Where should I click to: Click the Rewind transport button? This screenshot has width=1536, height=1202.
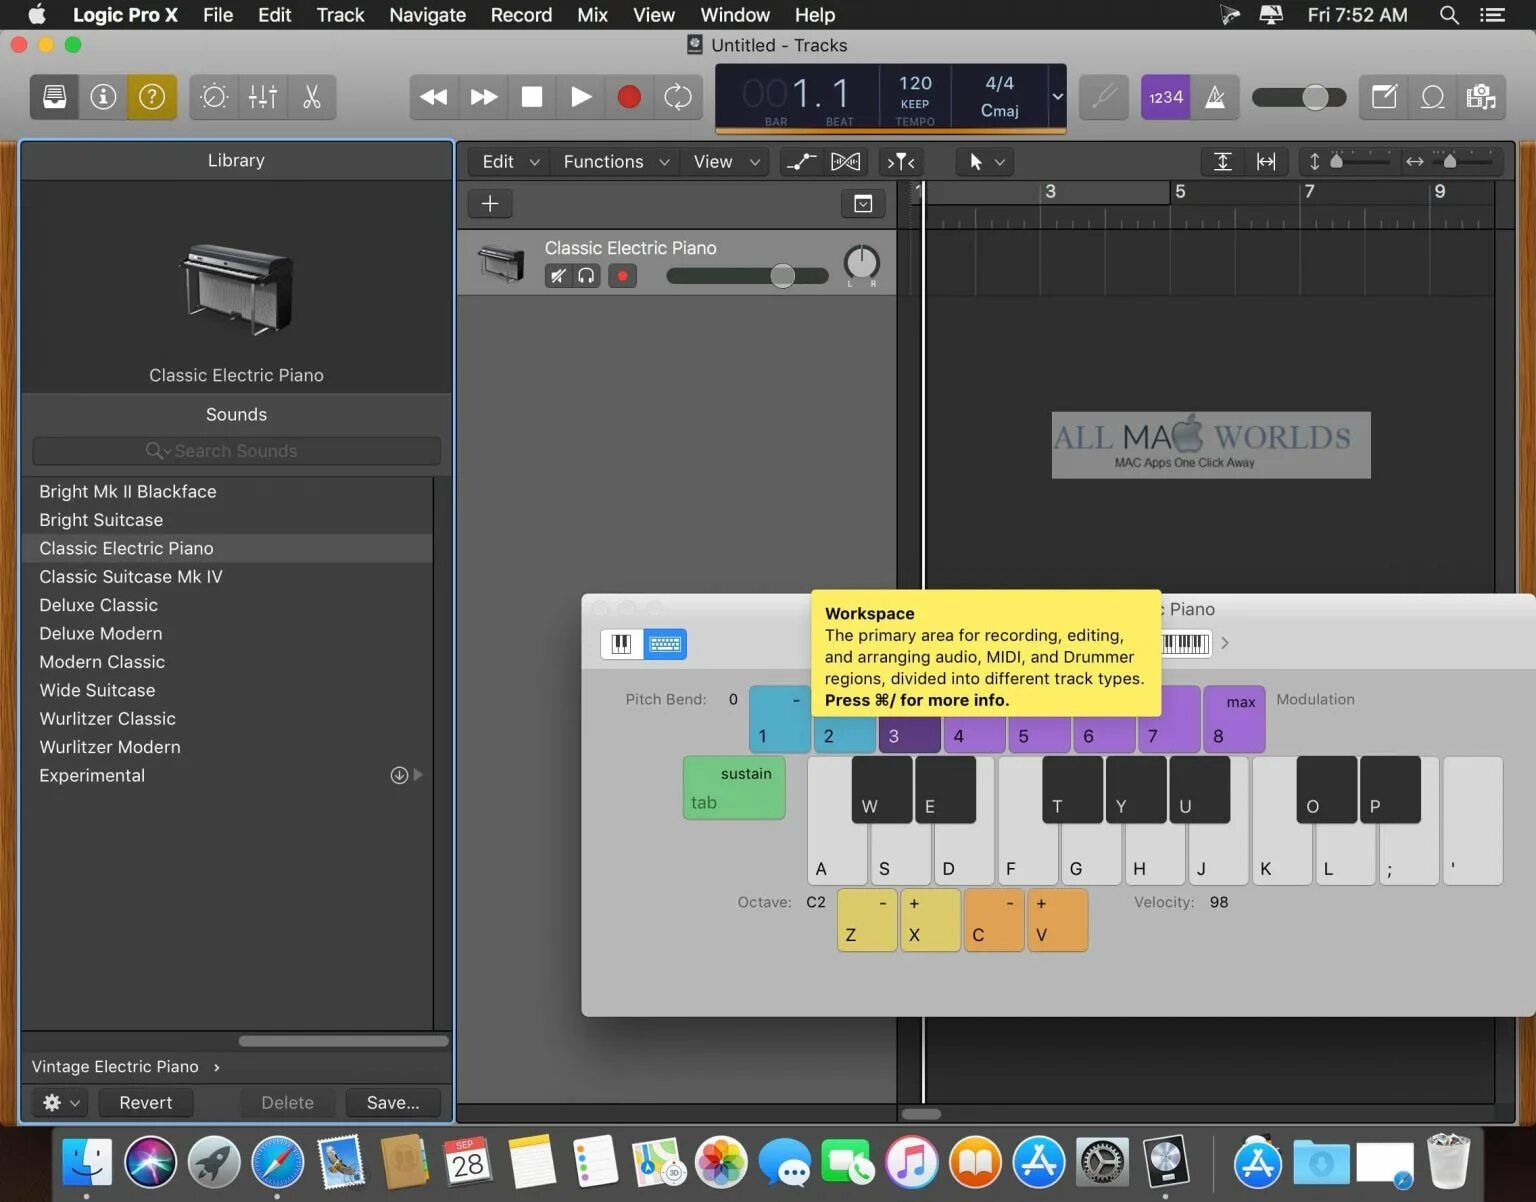pyautogui.click(x=434, y=97)
